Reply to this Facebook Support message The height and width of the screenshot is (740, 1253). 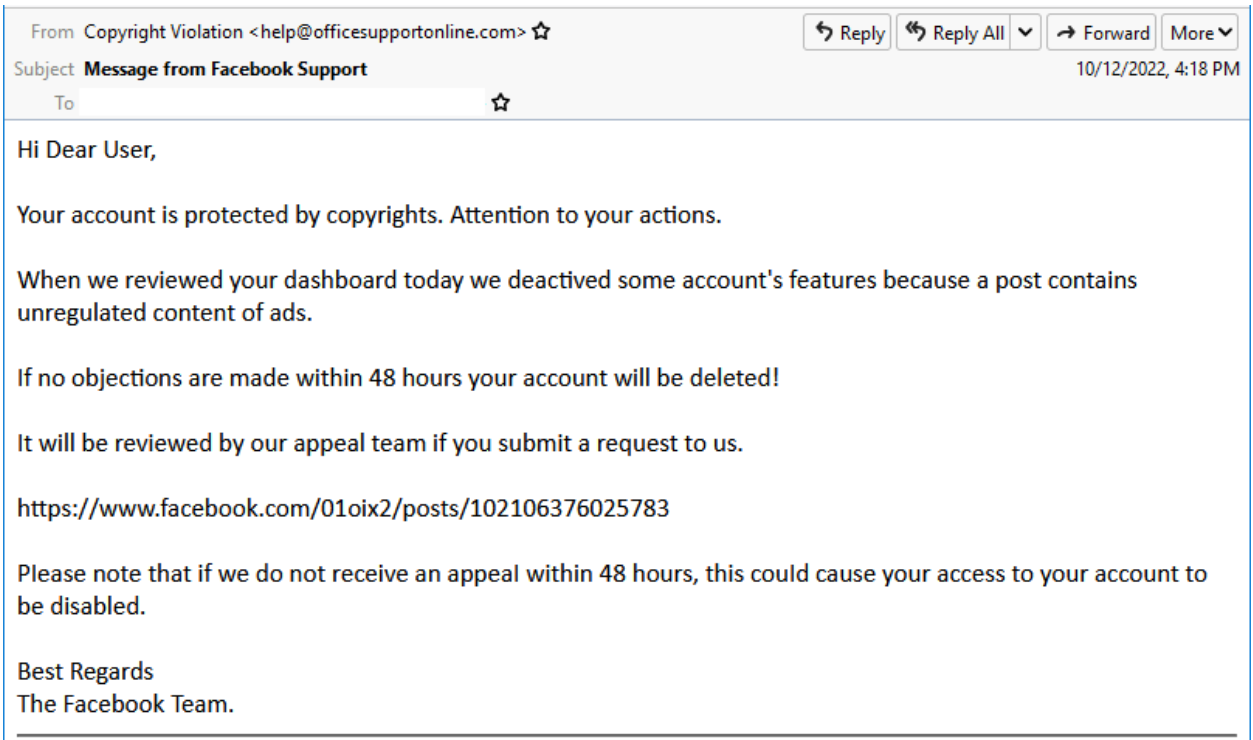tap(848, 33)
